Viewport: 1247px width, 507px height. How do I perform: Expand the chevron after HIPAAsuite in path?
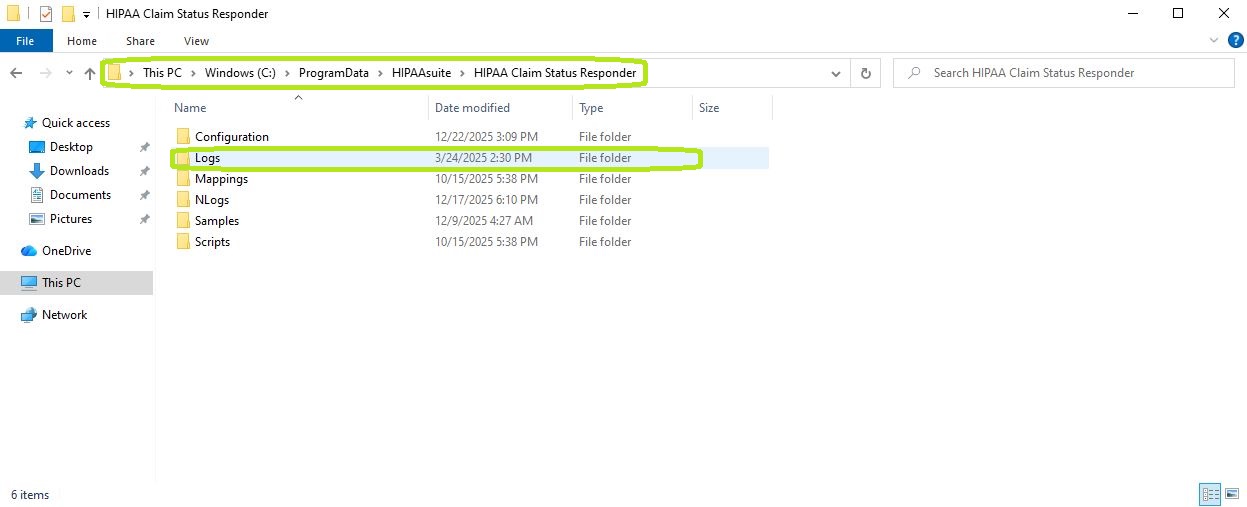click(464, 73)
